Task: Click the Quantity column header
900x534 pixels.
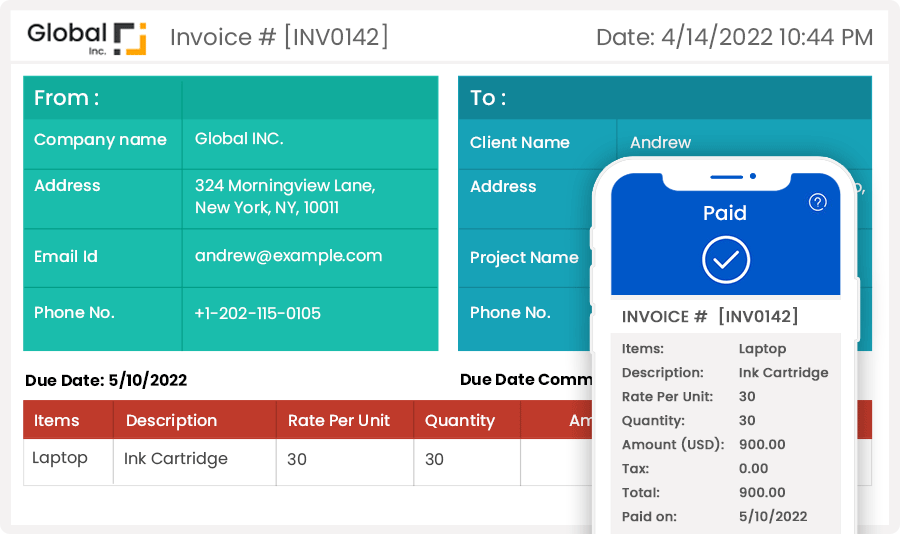Action: (459, 420)
